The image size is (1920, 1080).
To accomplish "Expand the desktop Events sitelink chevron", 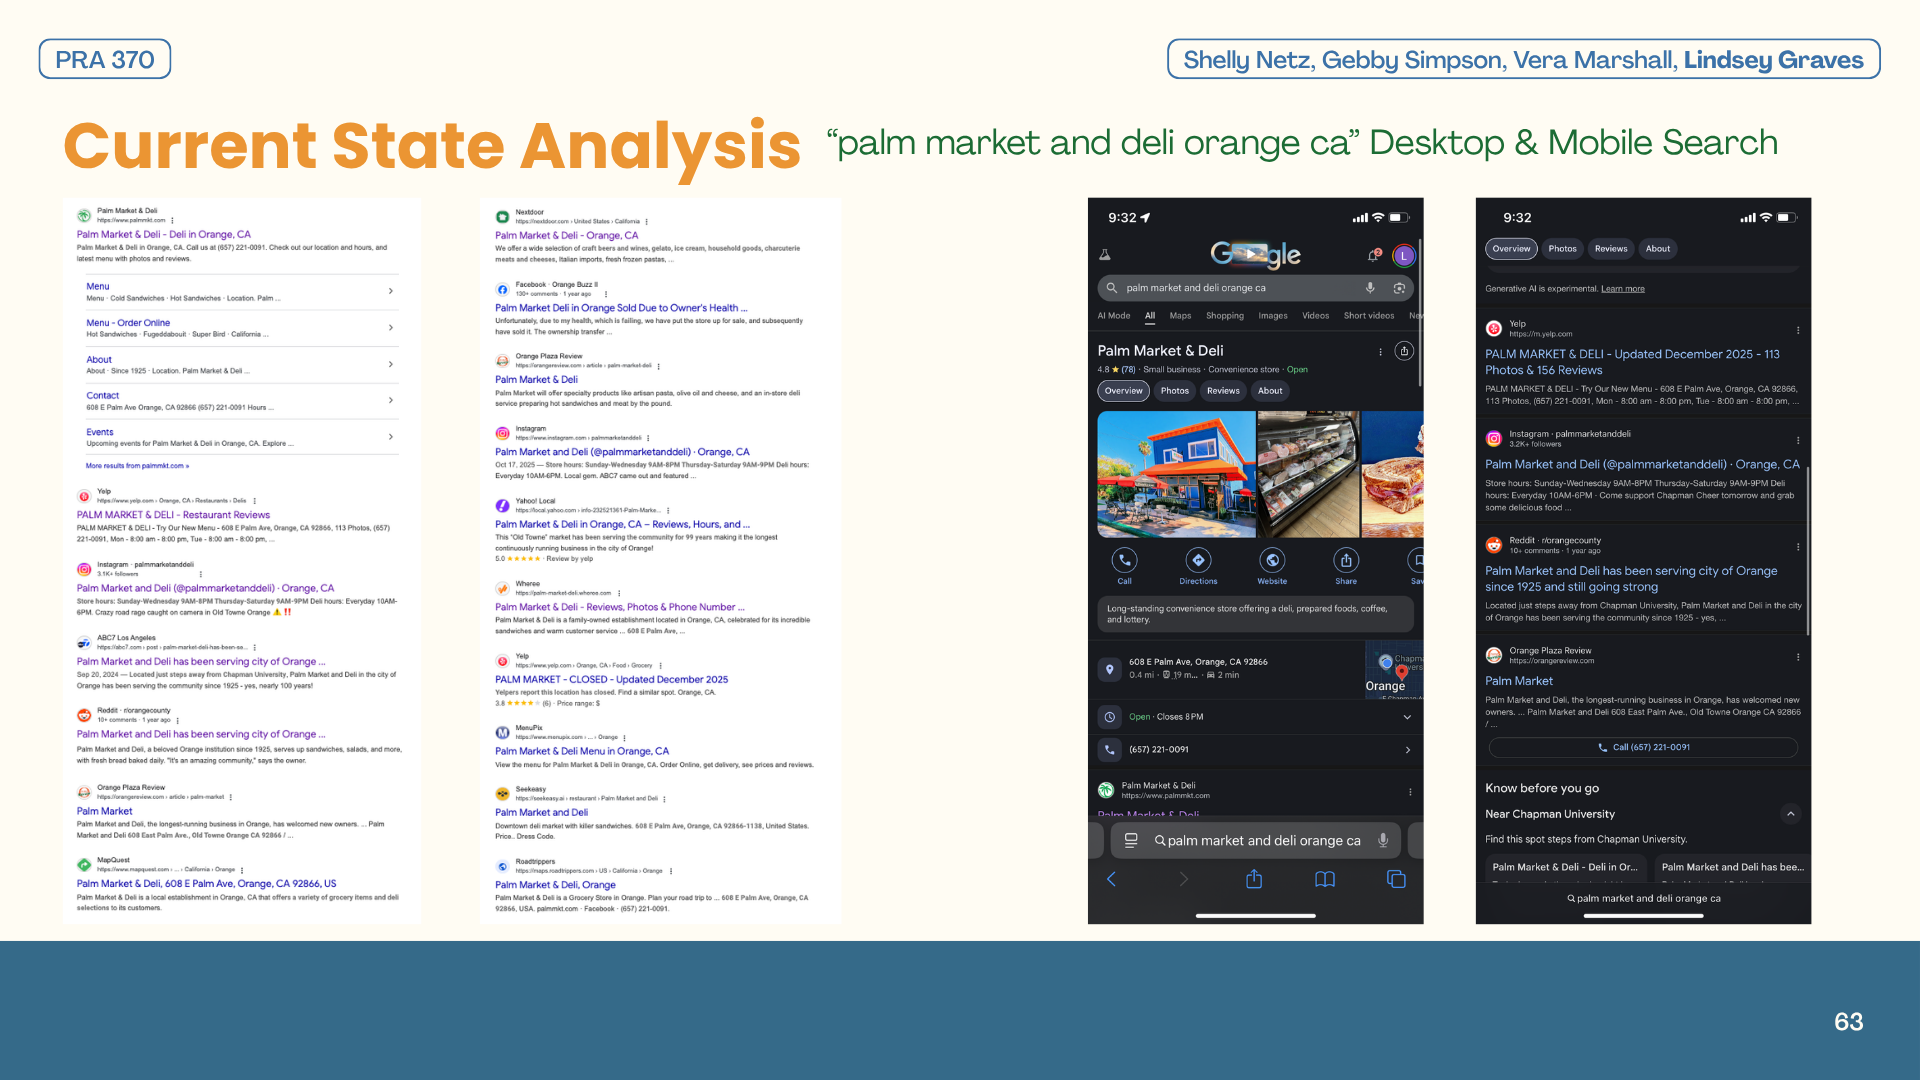I will 391,437.
